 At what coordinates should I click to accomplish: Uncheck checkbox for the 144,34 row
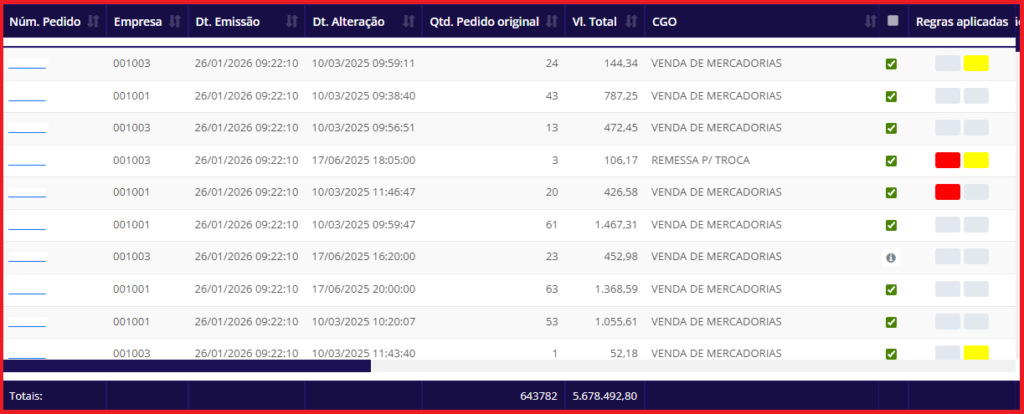pyautogui.click(x=891, y=65)
